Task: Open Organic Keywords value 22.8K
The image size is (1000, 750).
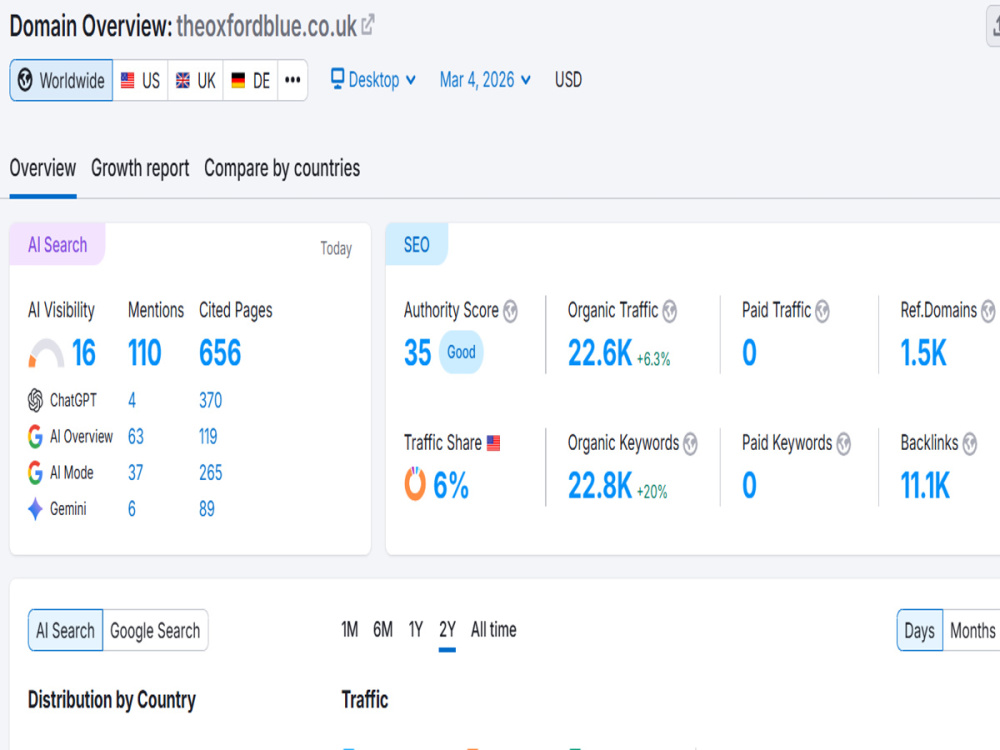Action: tap(600, 485)
